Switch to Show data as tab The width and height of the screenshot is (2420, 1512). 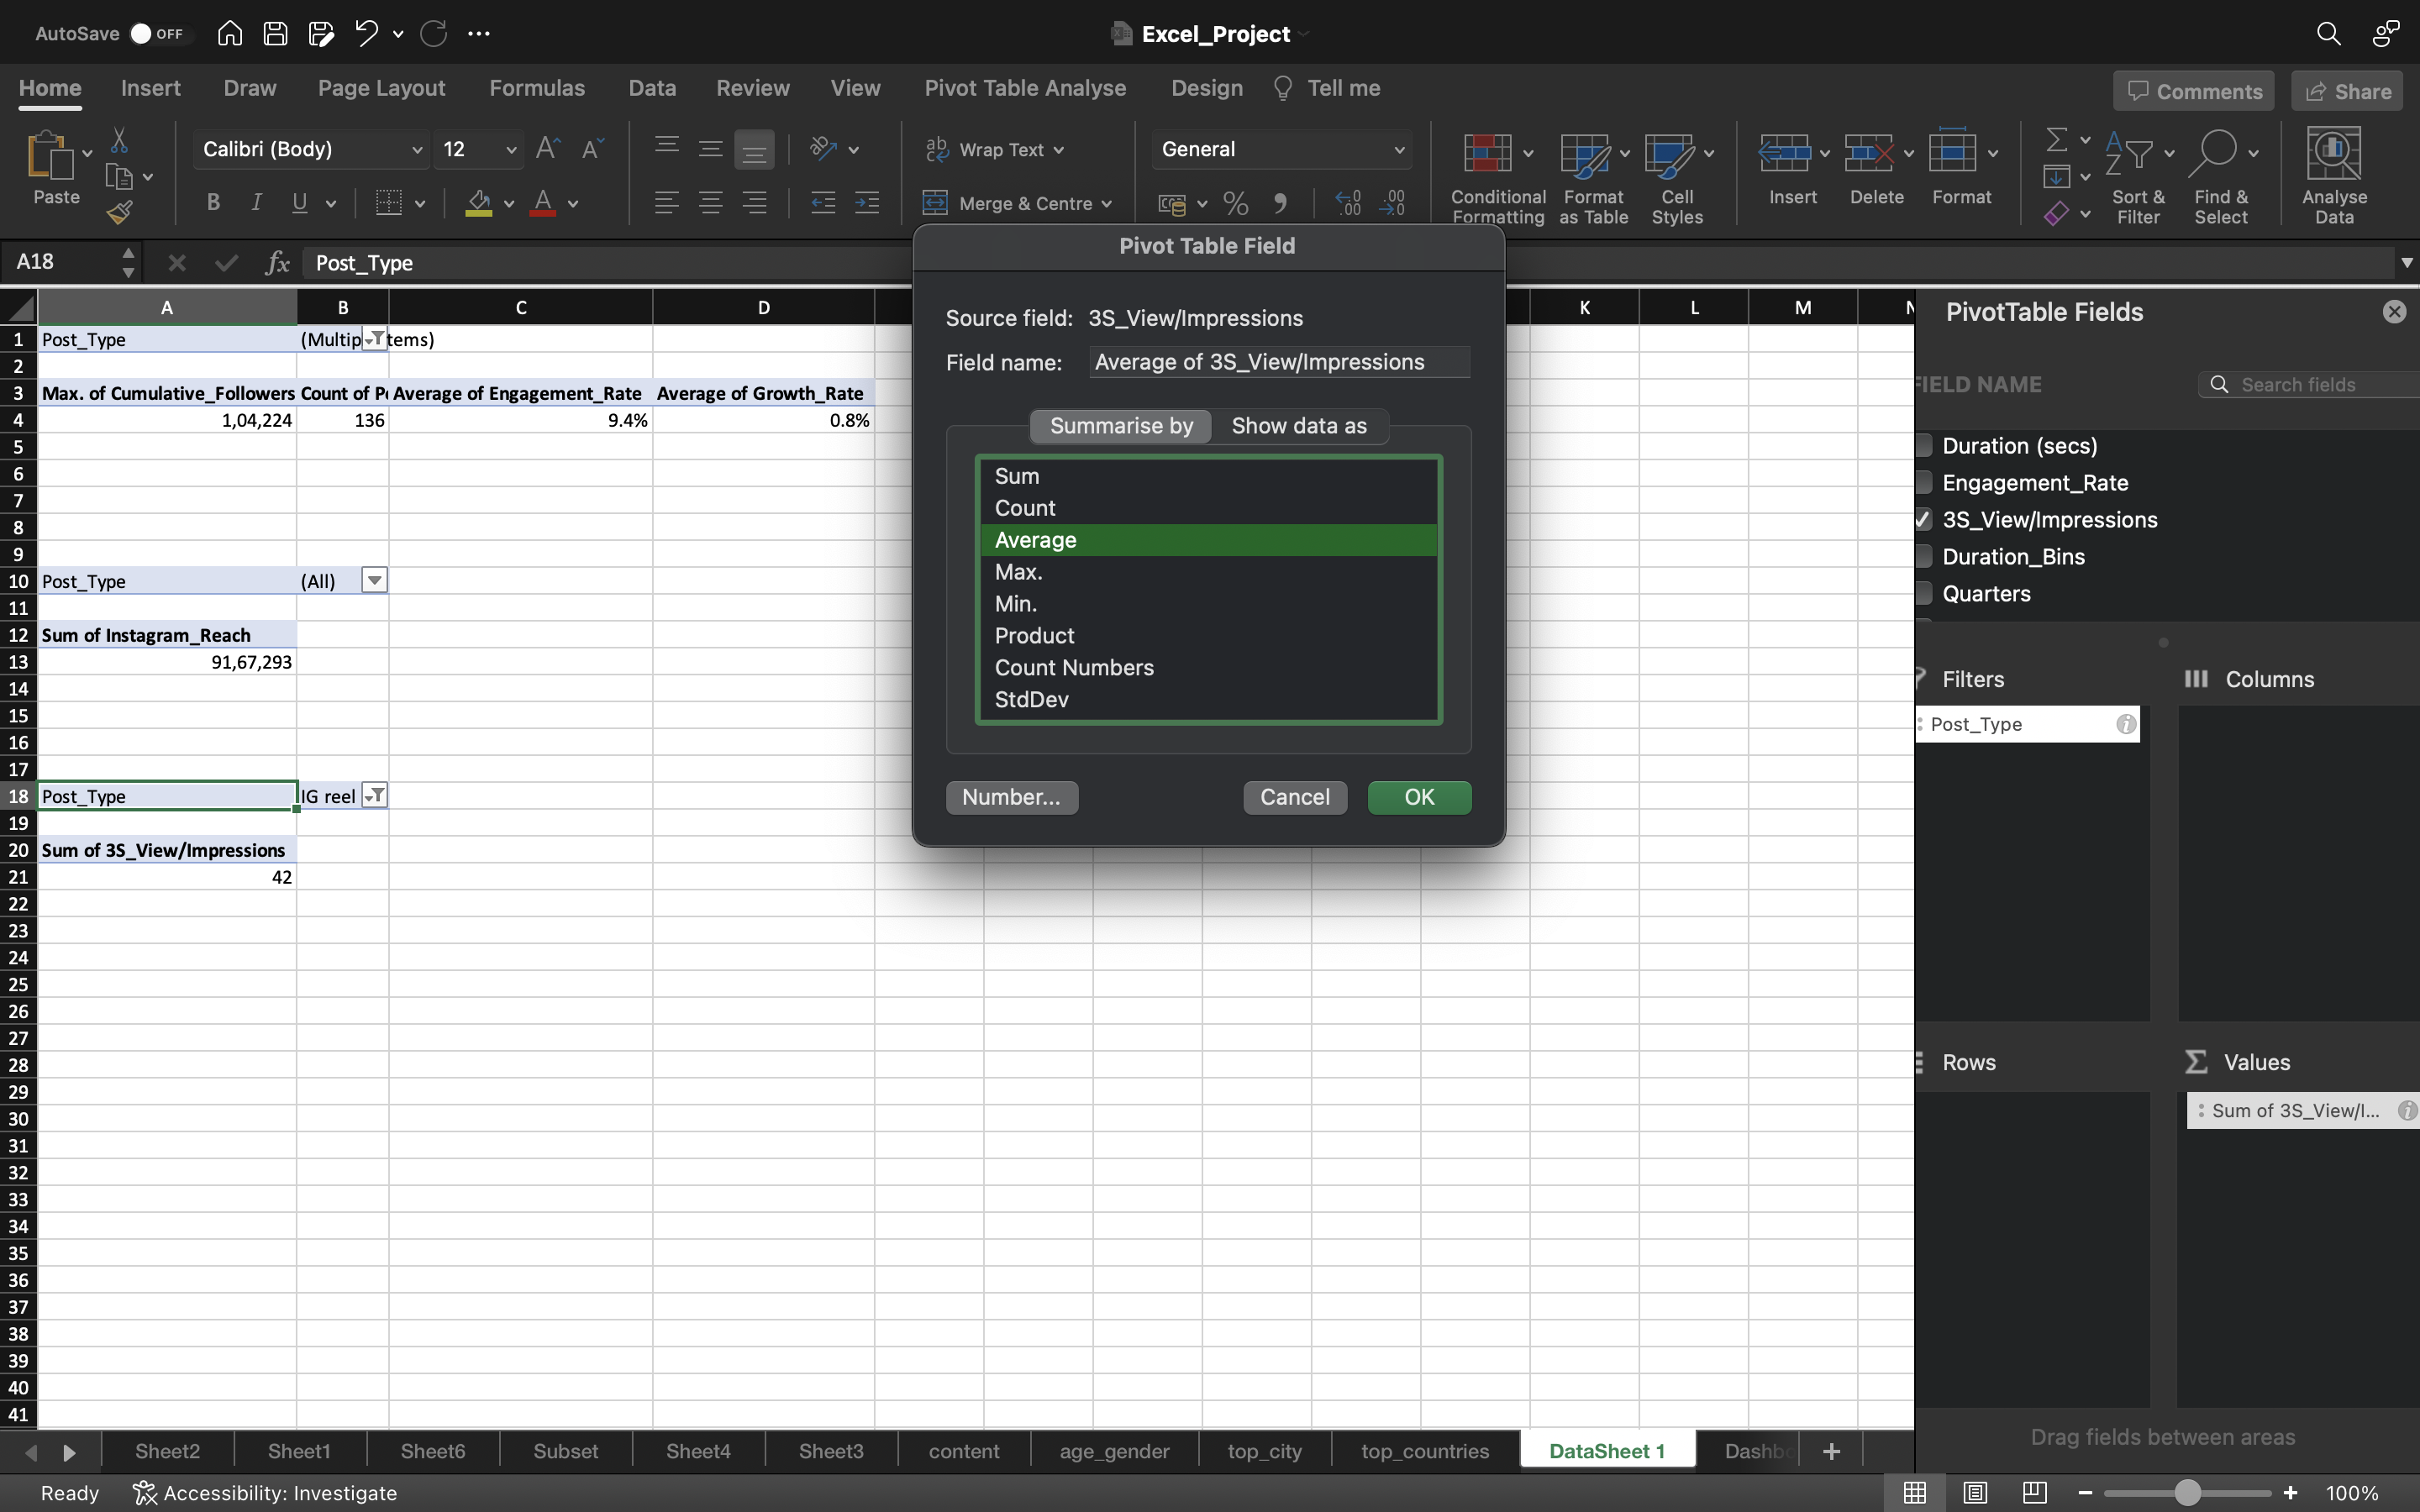tap(1299, 426)
